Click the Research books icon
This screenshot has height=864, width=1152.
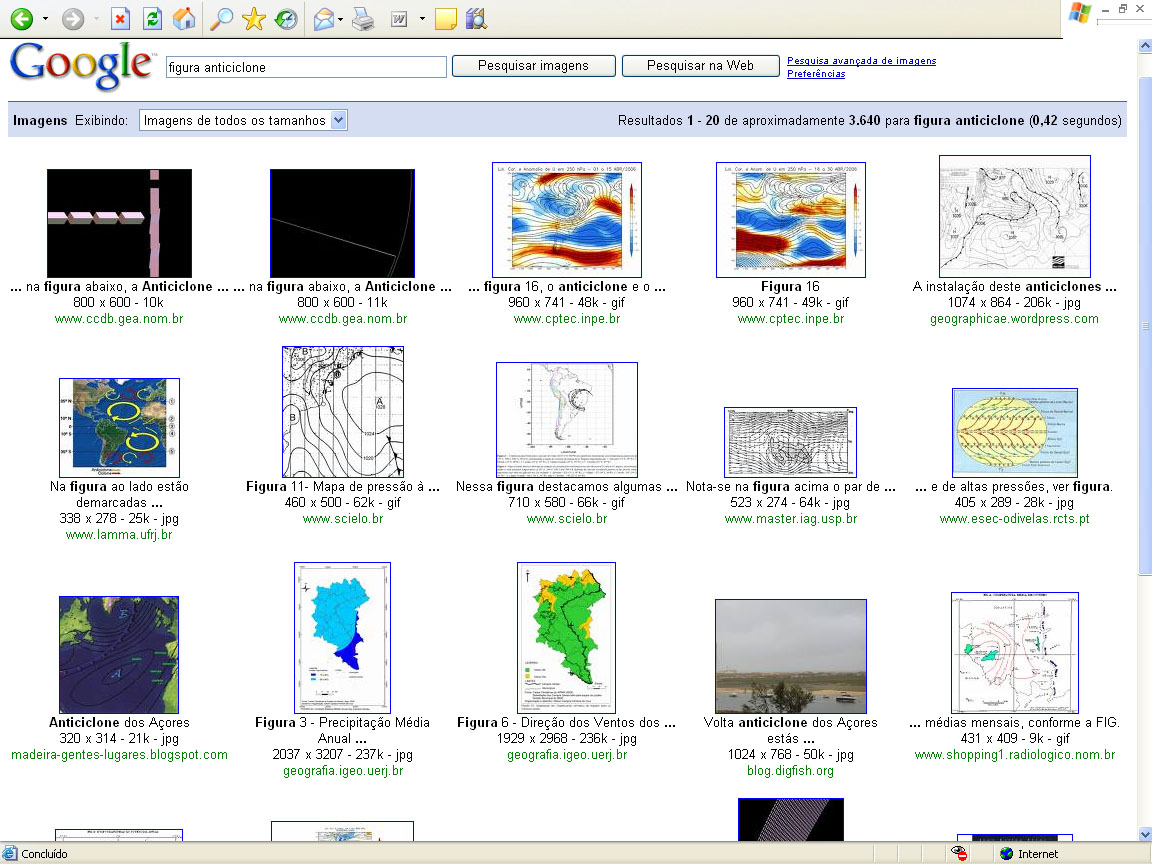pyautogui.click(x=476, y=19)
